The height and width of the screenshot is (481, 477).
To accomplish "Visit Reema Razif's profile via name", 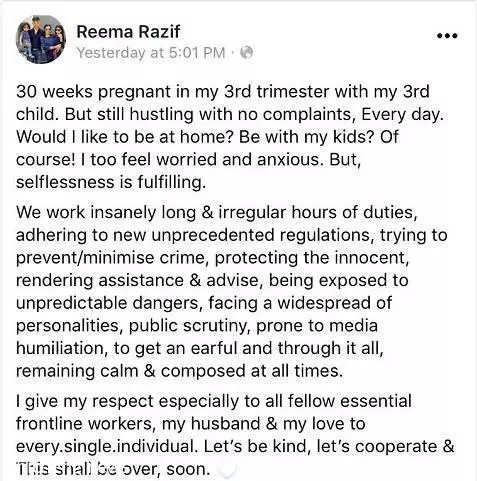I will 128,32.
